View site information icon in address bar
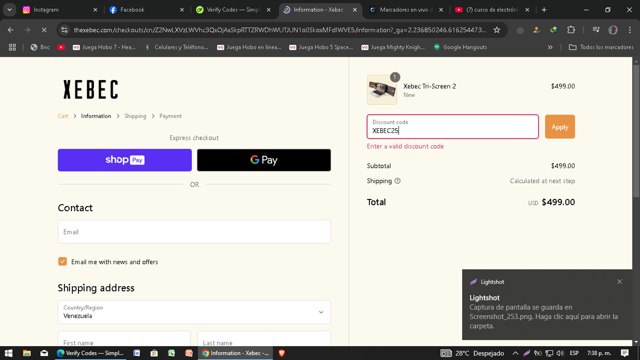The width and height of the screenshot is (640, 360). (x=64, y=30)
